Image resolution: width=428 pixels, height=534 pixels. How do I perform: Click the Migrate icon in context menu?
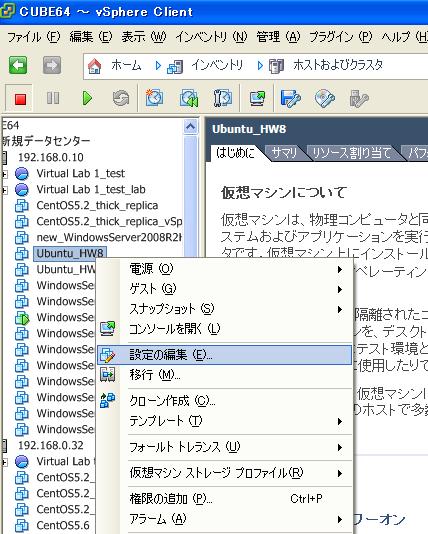point(108,375)
